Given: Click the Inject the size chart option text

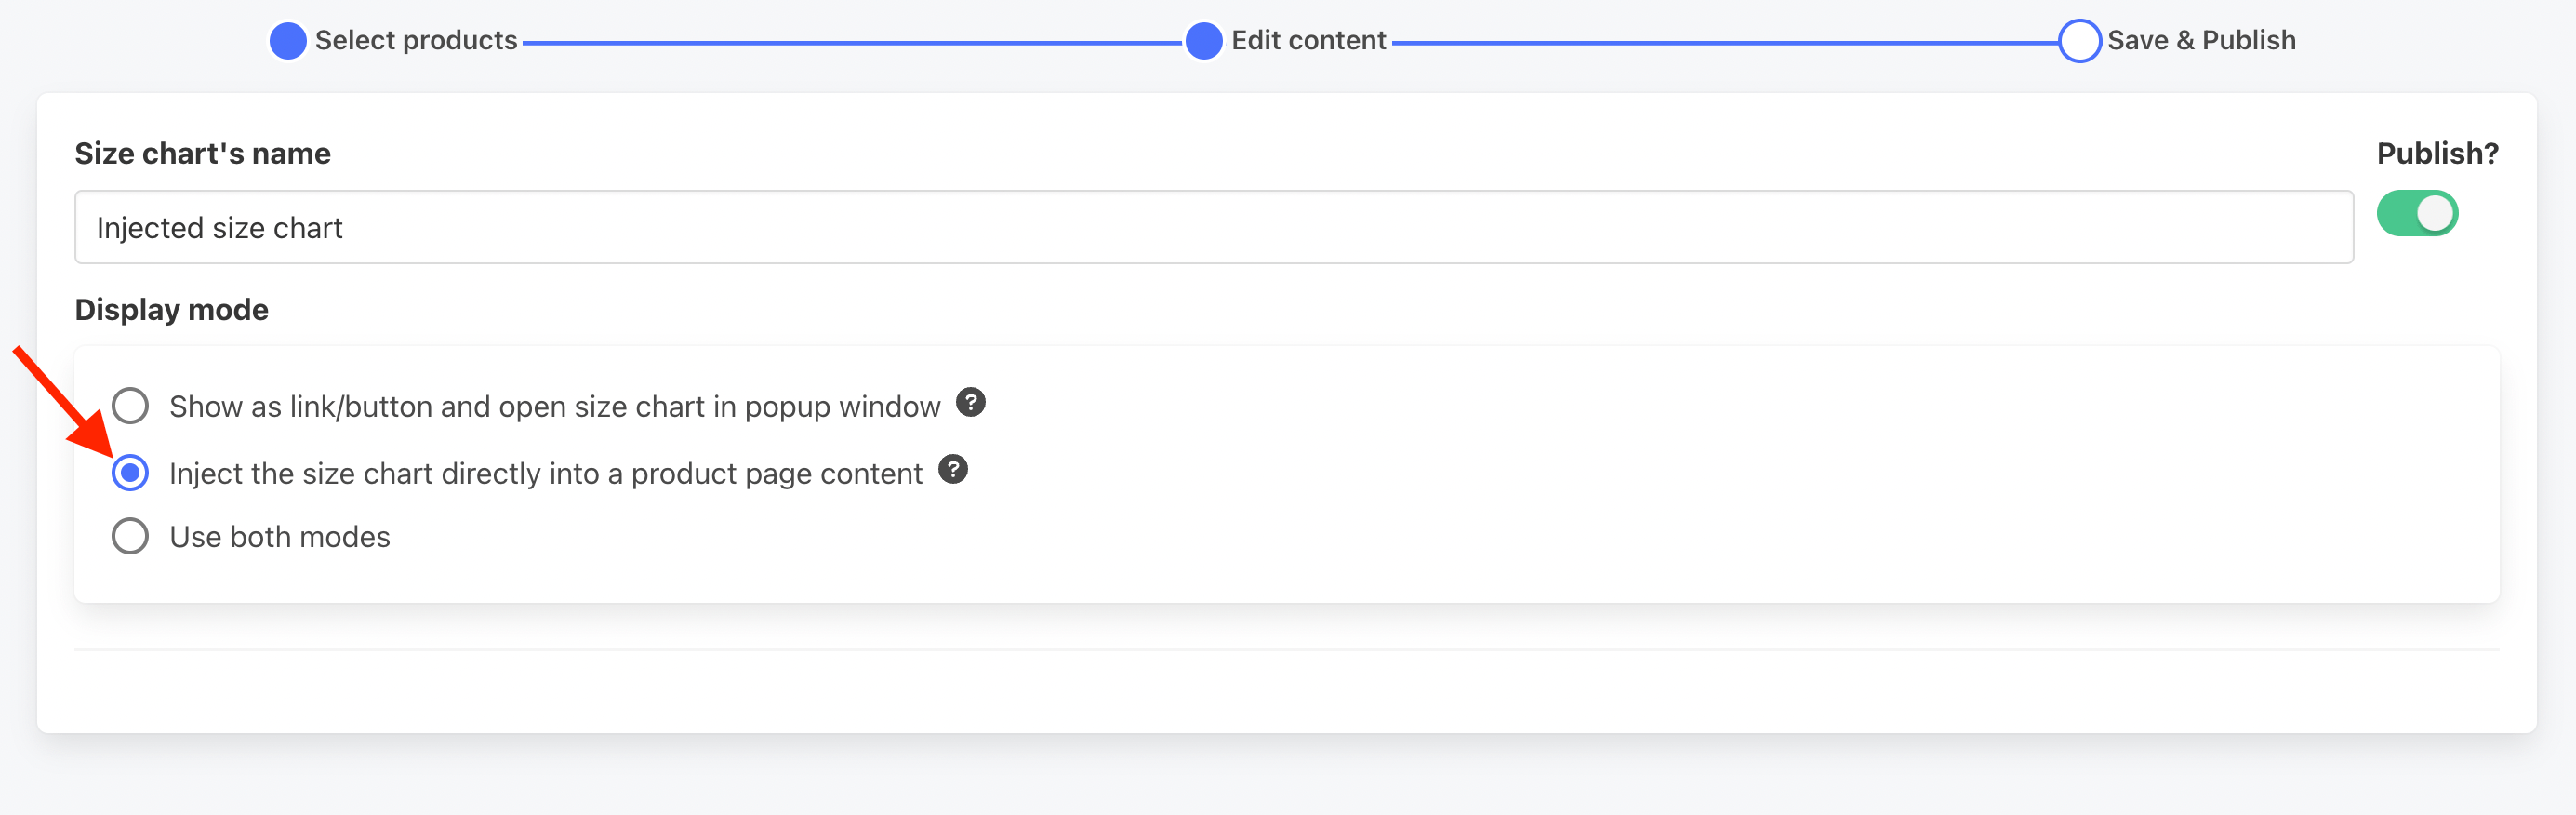Looking at the screenshot, I should 546,474.
